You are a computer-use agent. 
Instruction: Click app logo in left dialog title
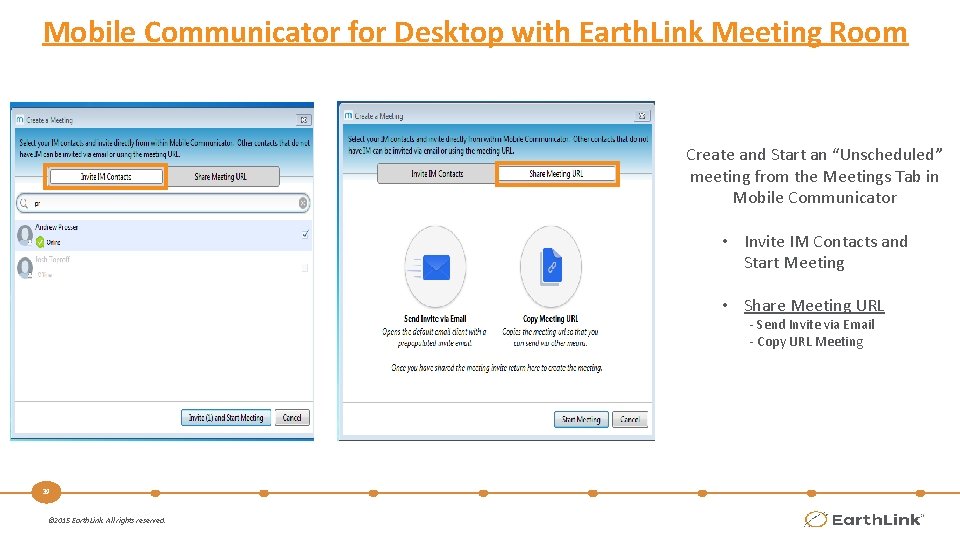[20, 119]
